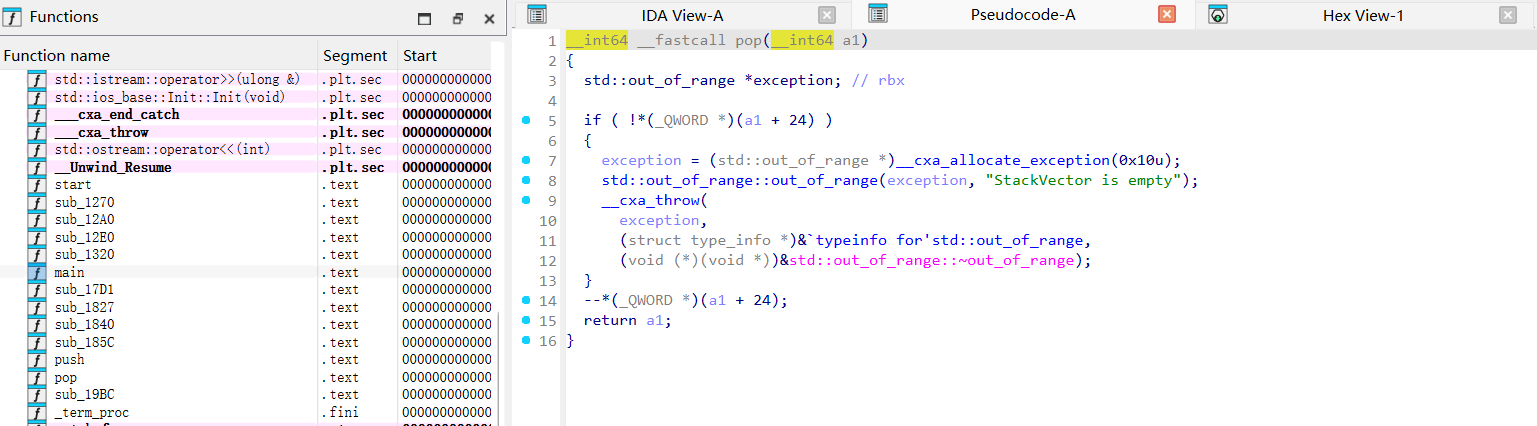Viewport: 1537px width, 426px height.
Task: Click the function icon beside start
Action: pos(36,185)
